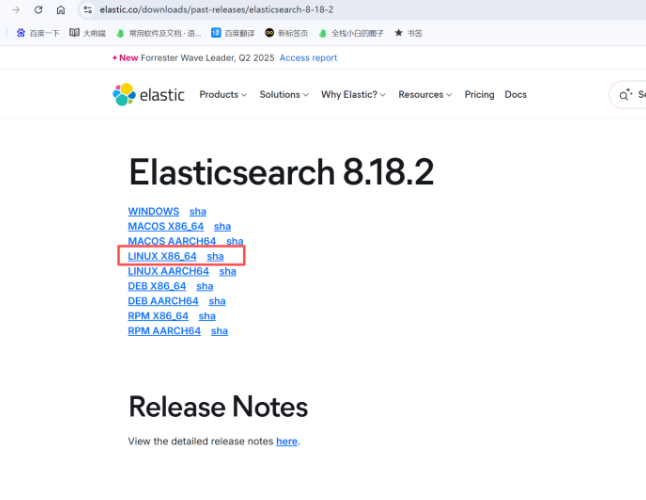The height and width of the screenshot is (500, 646).
Task: Download the WINDOWS package
Action: 153,211
